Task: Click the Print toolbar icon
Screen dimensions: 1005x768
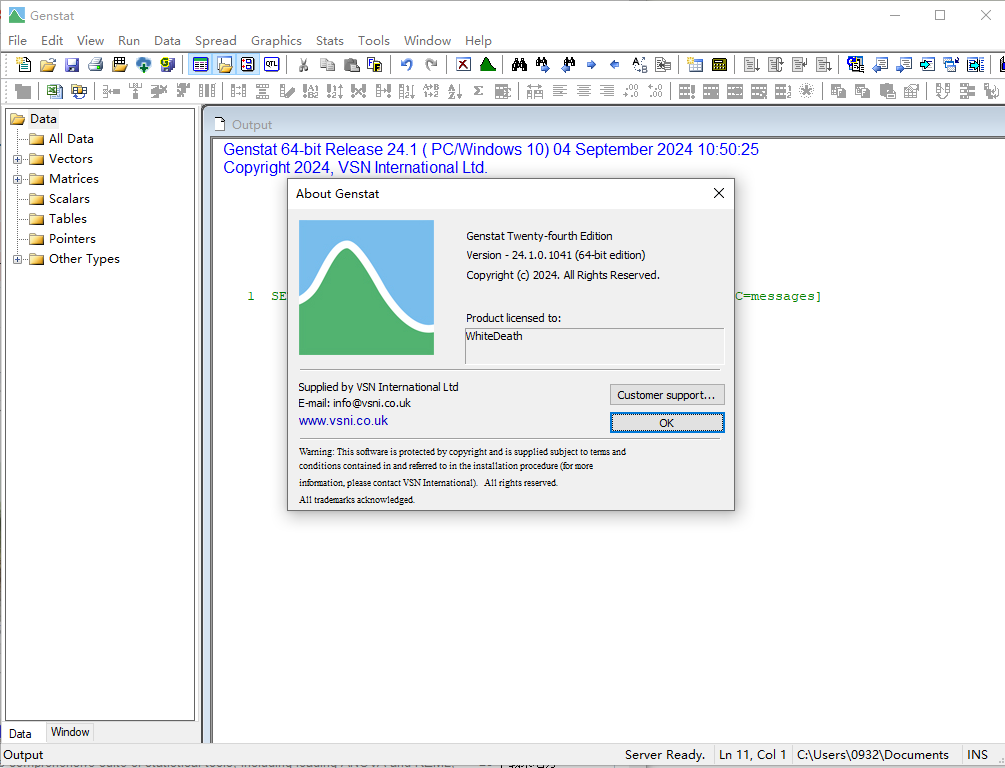Action: pyautogui.click(x=96, y=65)
